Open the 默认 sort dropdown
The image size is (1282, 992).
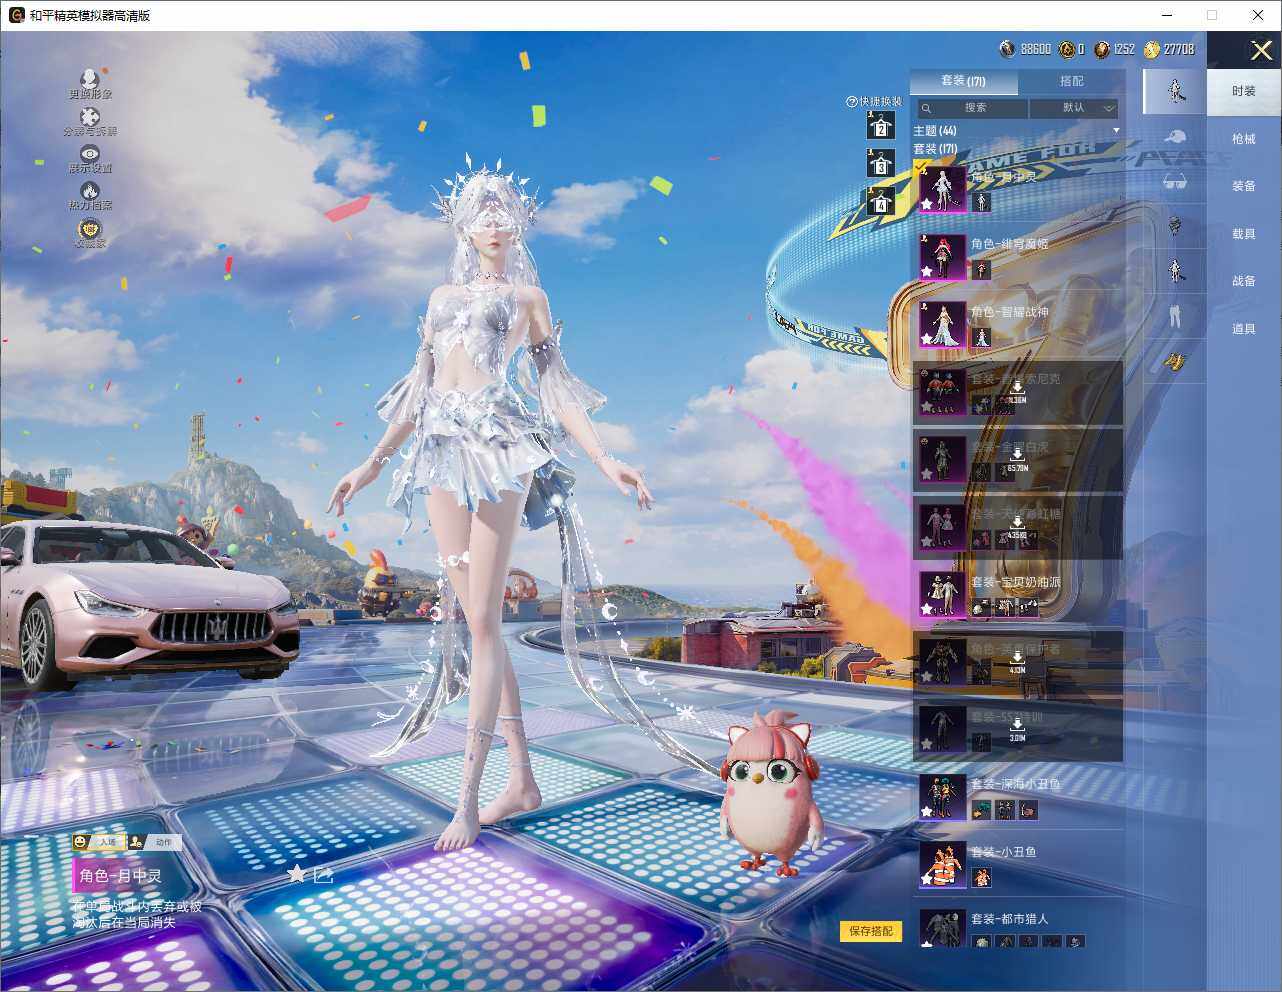click(x=1075, y=108)
